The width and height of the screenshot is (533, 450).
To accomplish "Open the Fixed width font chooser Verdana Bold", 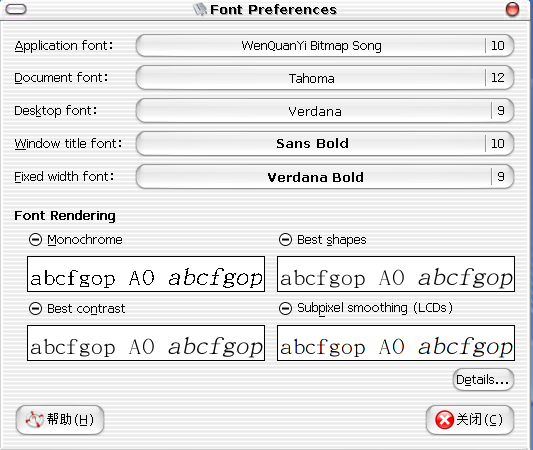I will [x=325, y=176].
